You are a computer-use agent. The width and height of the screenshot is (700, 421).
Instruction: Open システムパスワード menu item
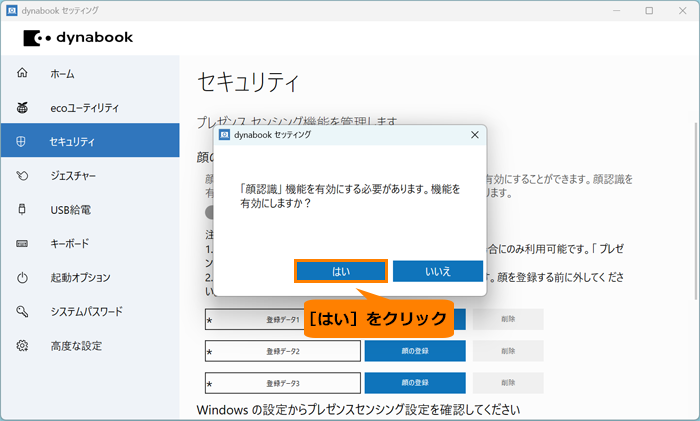(x=90, y=311)
